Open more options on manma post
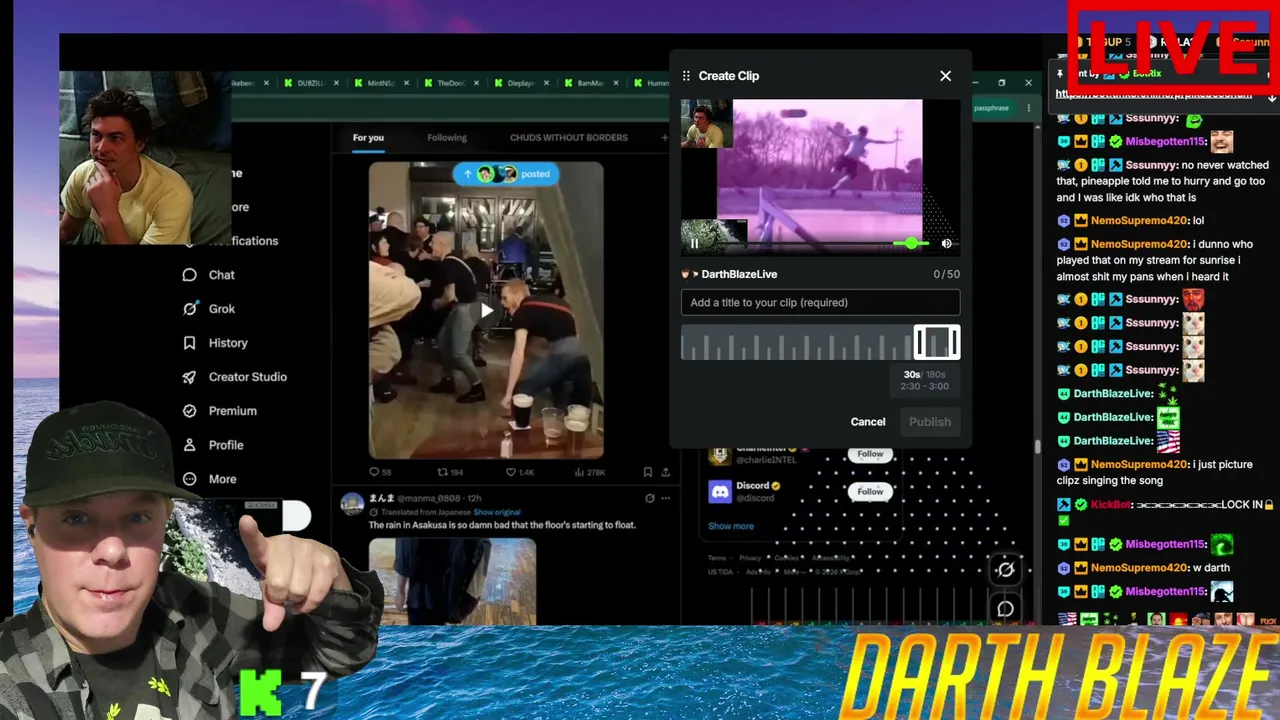The height and width of the screenshot is (720, 1280). pyautogui.click(x=666, y=498)
